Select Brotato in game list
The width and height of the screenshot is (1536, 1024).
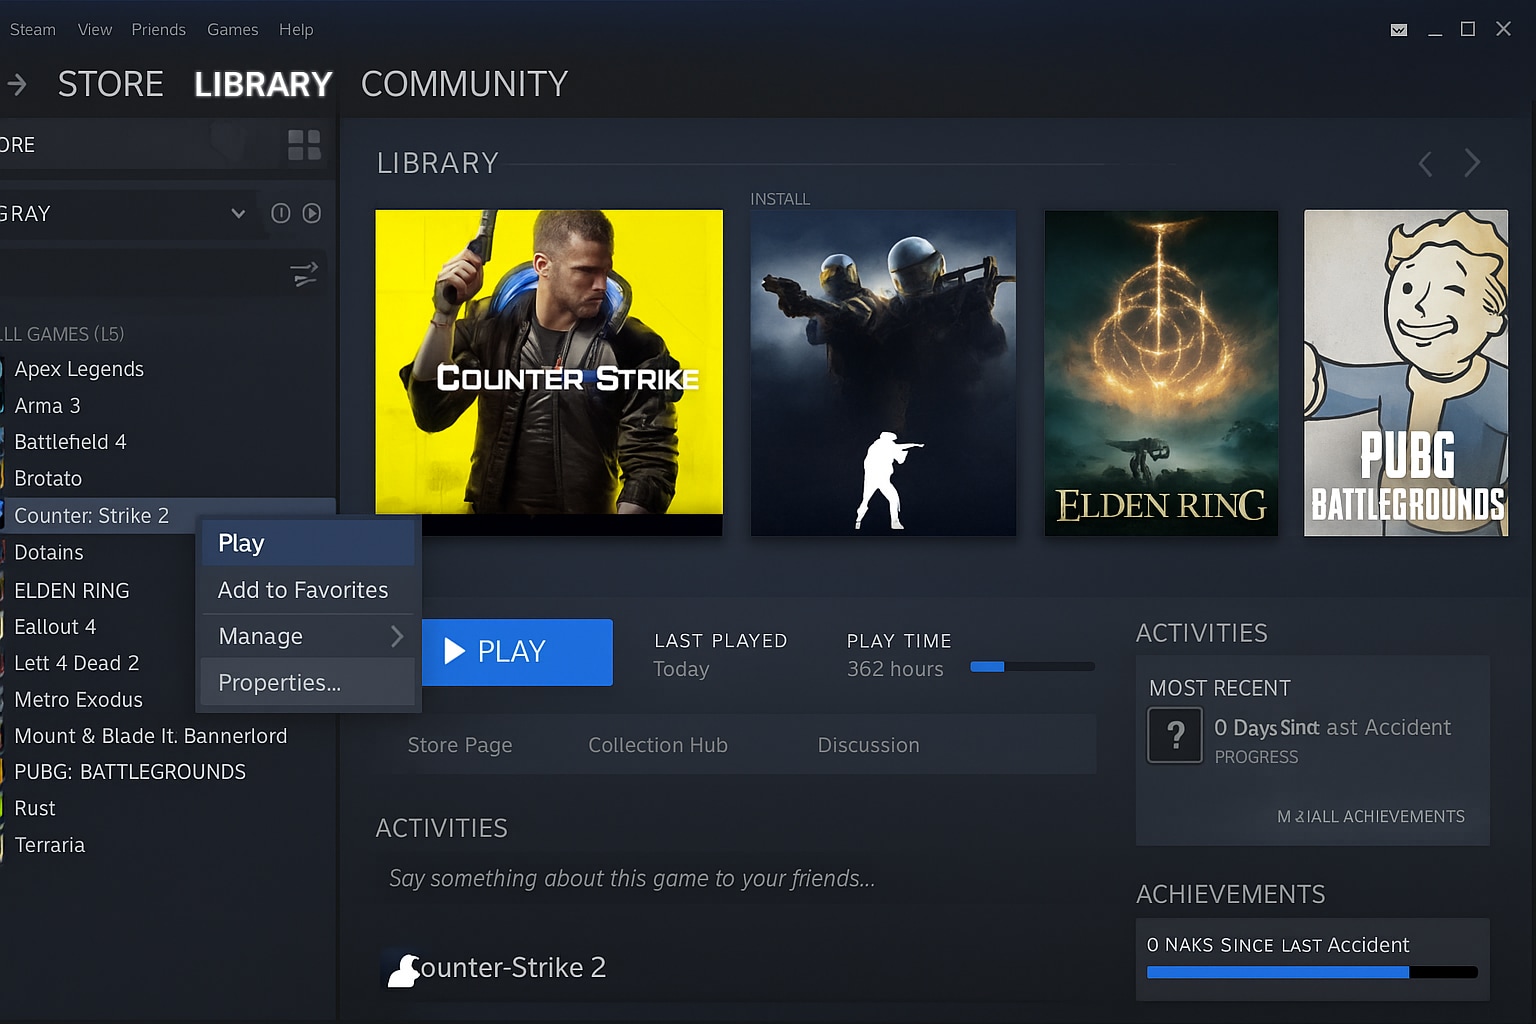48,479
